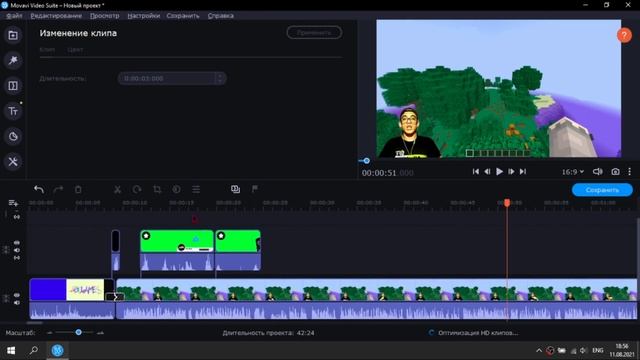Click the blue Сохранить export button
This screenshot has height=360, width=640.
tap(602, 190)
